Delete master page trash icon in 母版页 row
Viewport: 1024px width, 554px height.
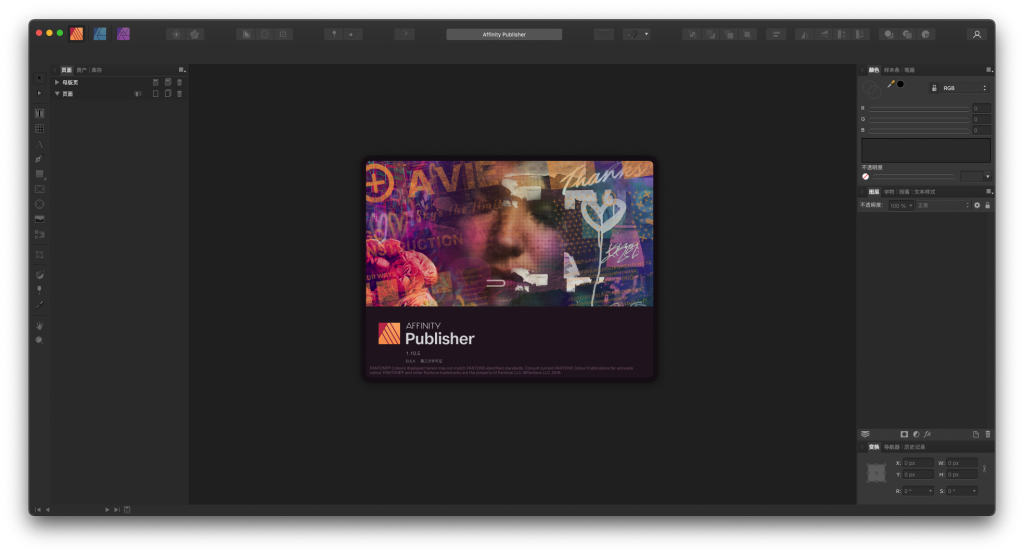pos(180,82)
